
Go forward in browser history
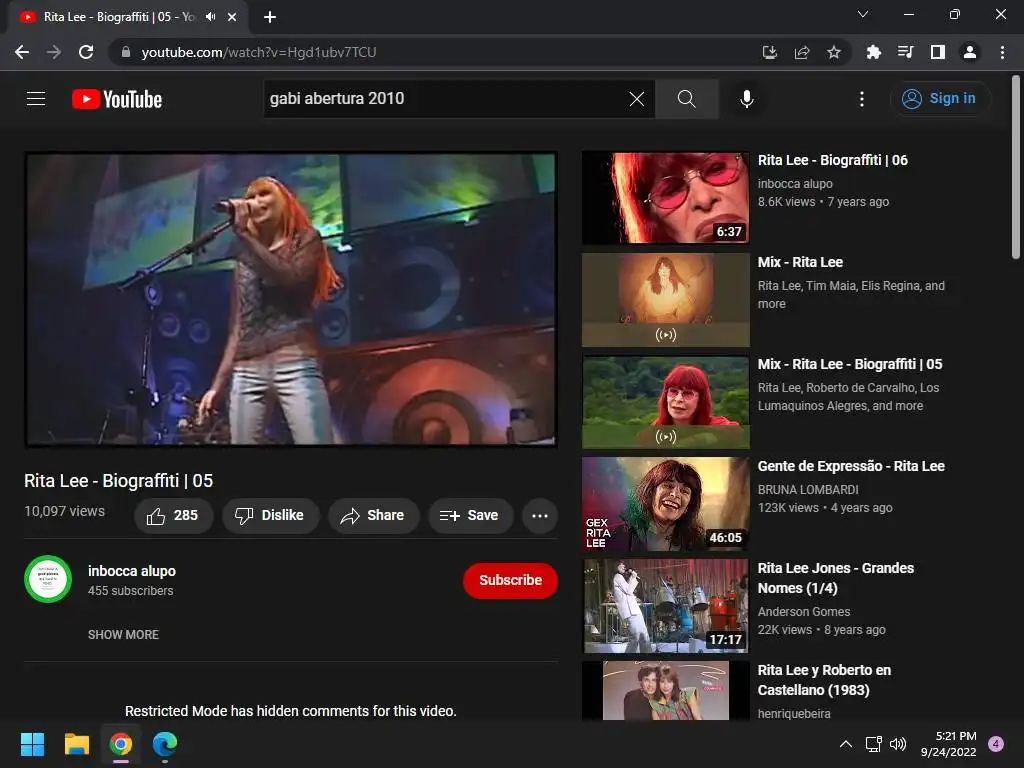coord(54,52)
